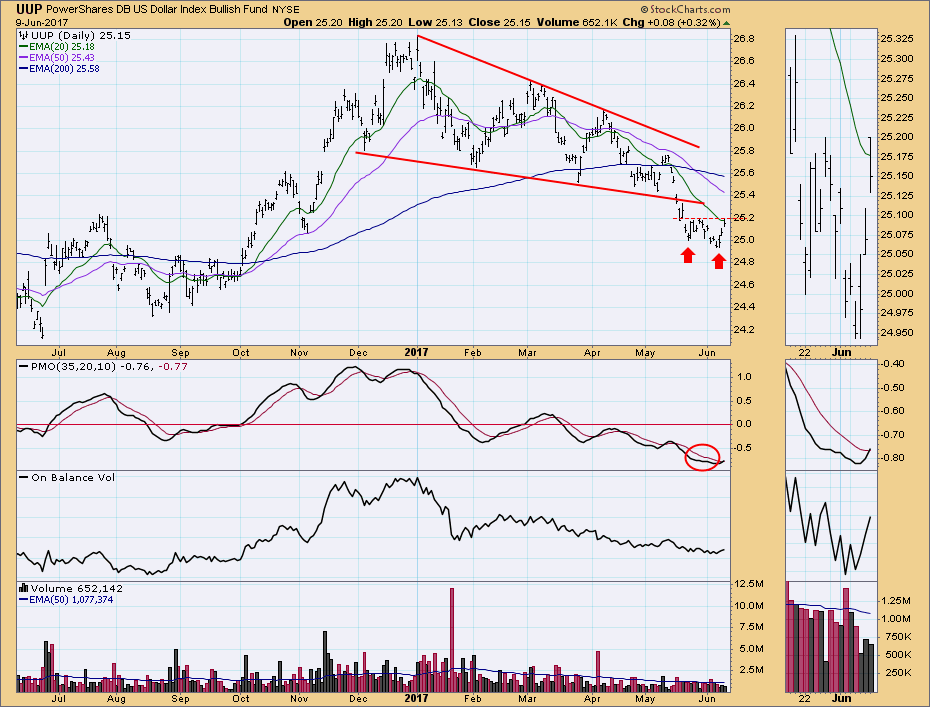
Task: Click the green EMA(20) legend entry
Action: coord(60,45)
